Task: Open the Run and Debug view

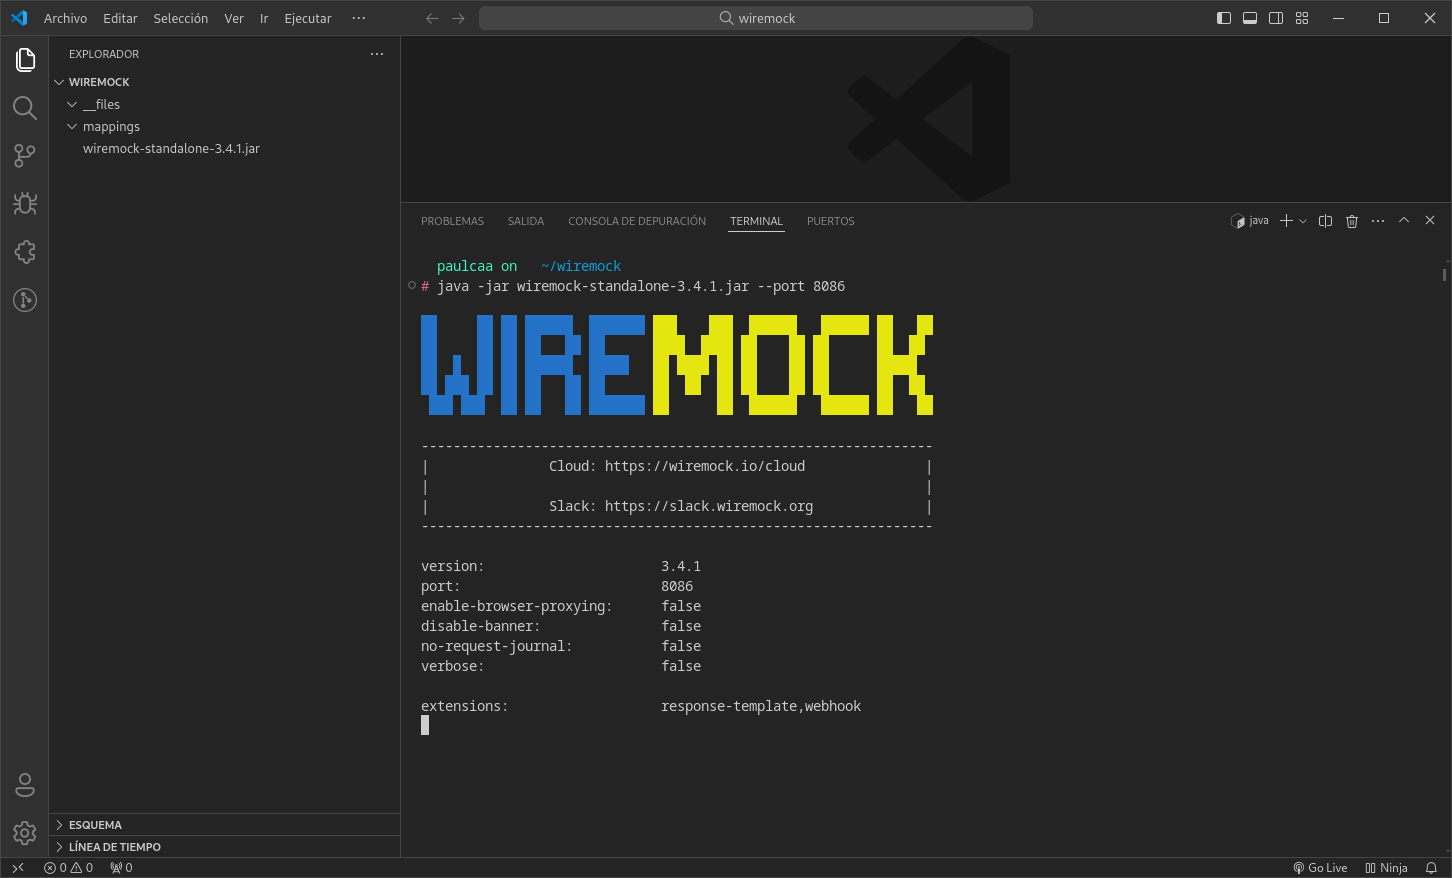Action: [25, 204]
